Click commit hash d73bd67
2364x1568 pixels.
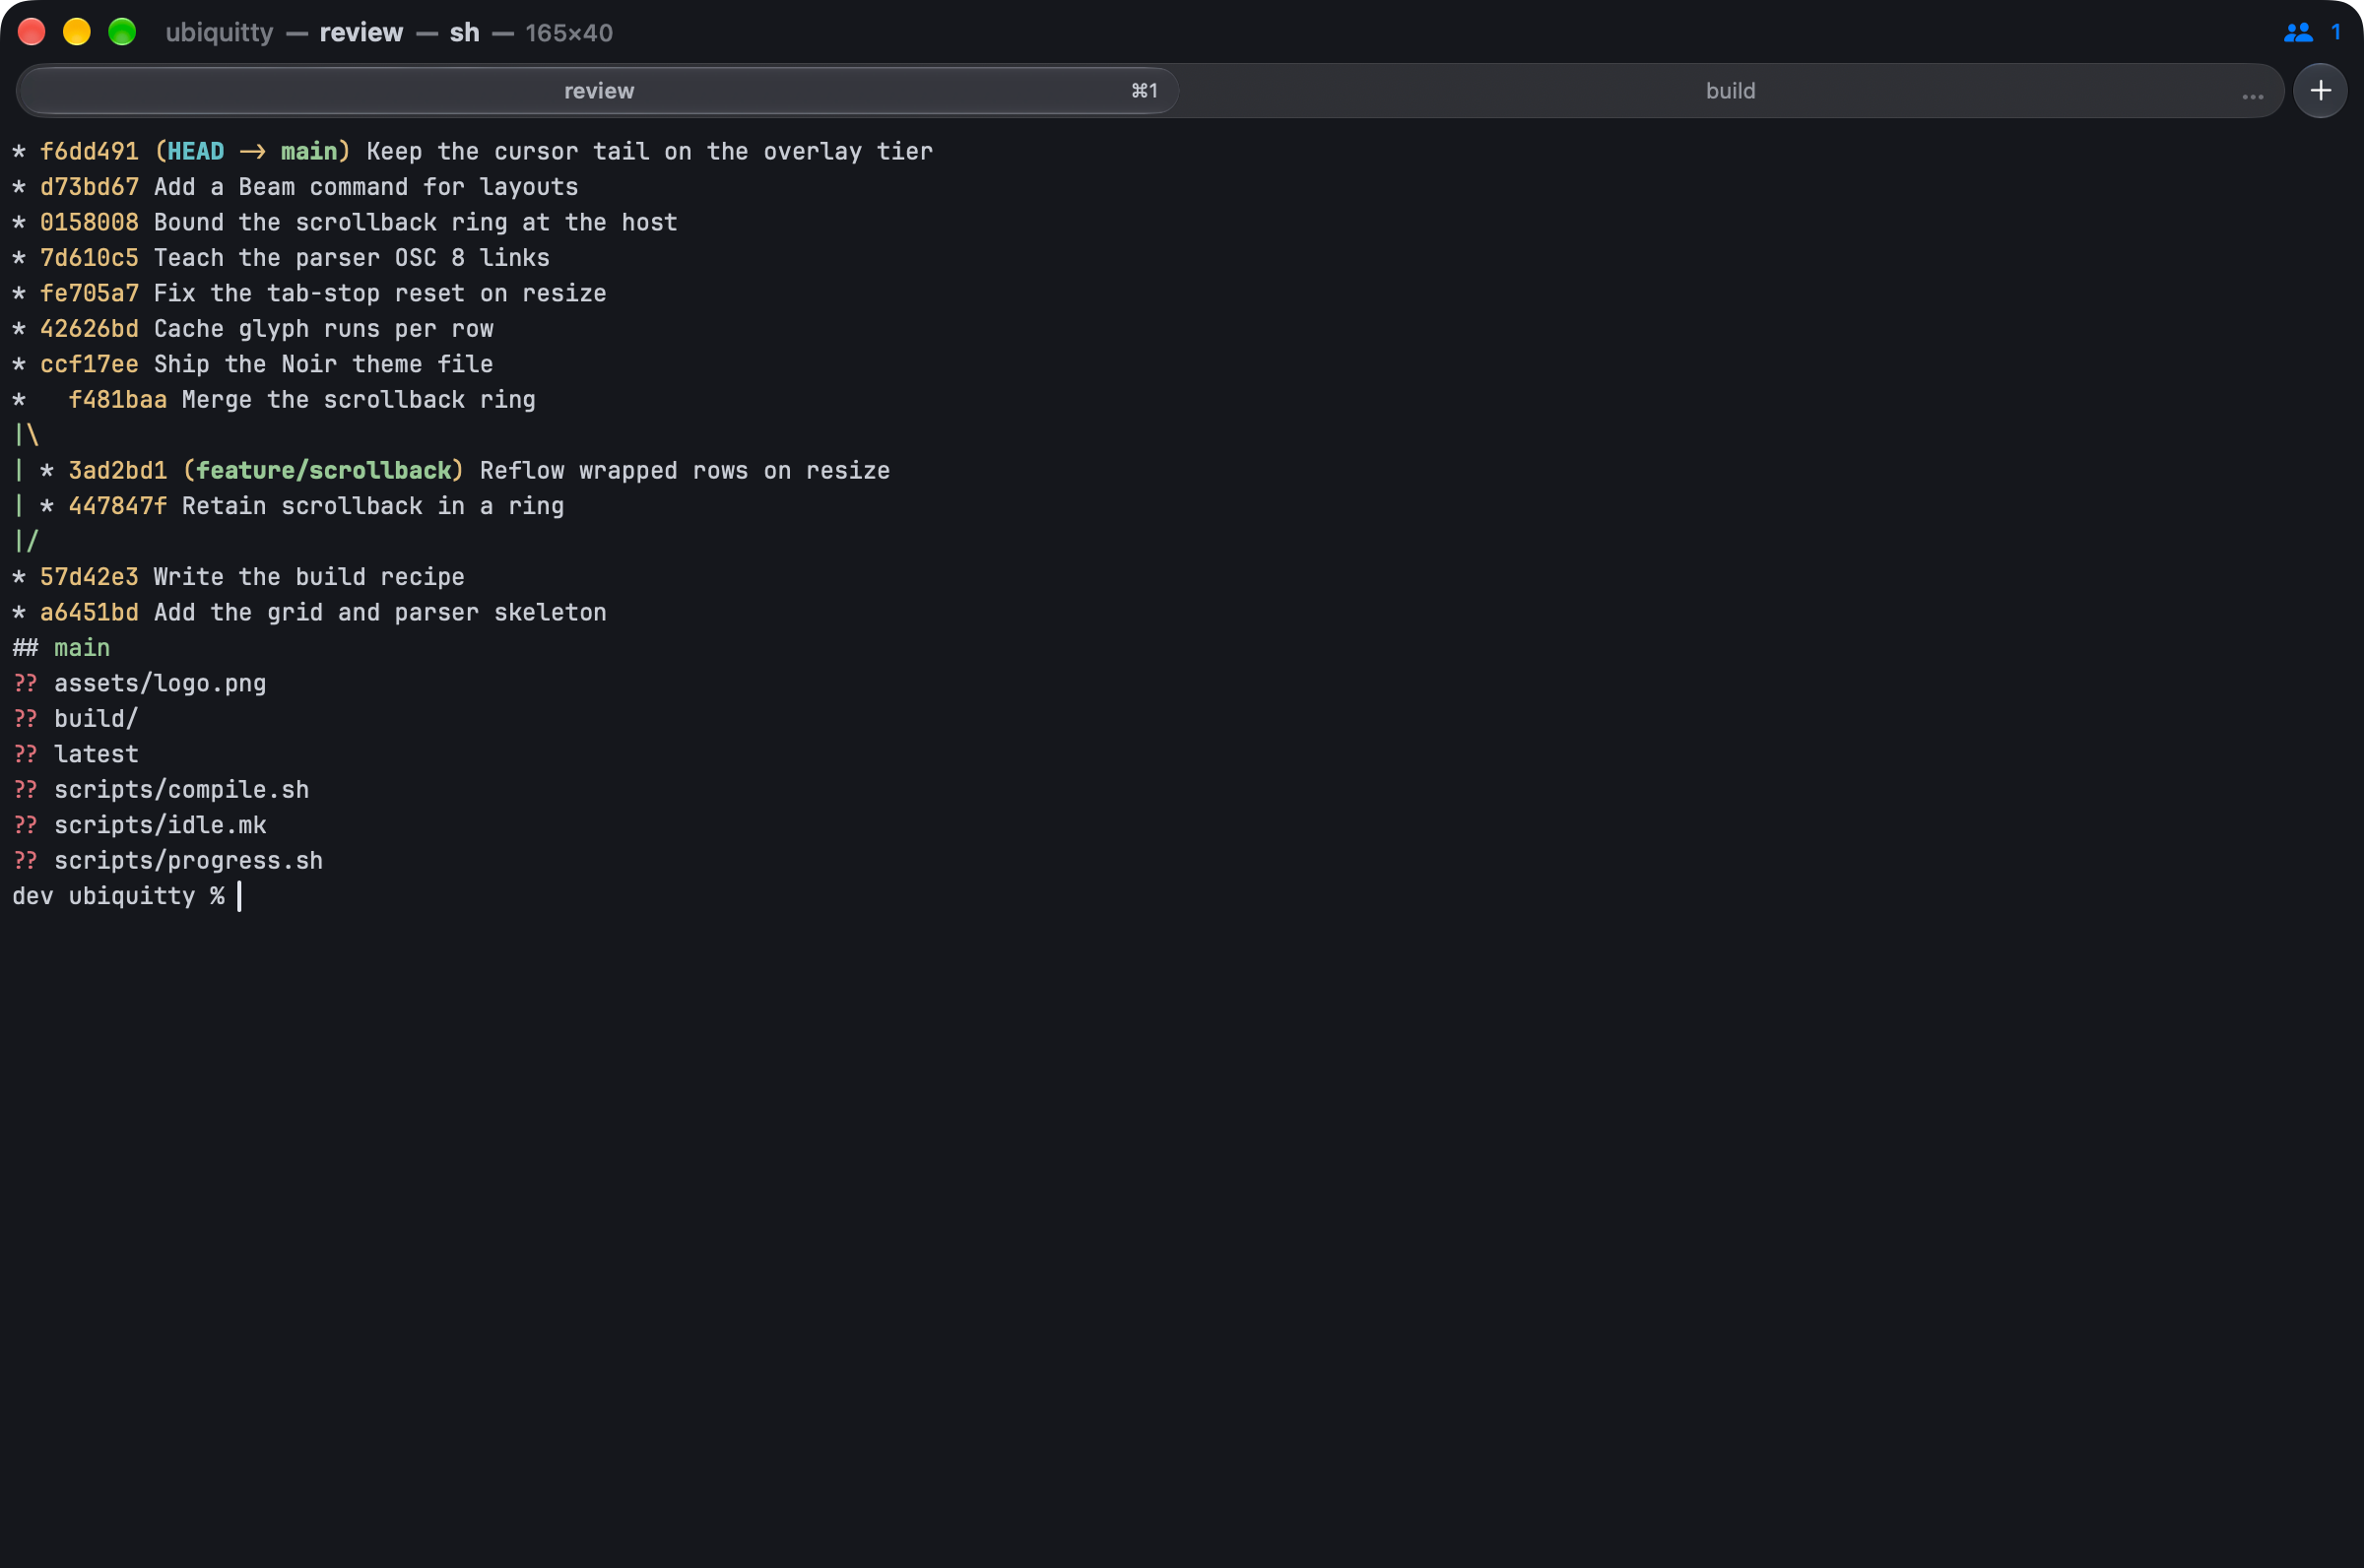click(89, 187)
